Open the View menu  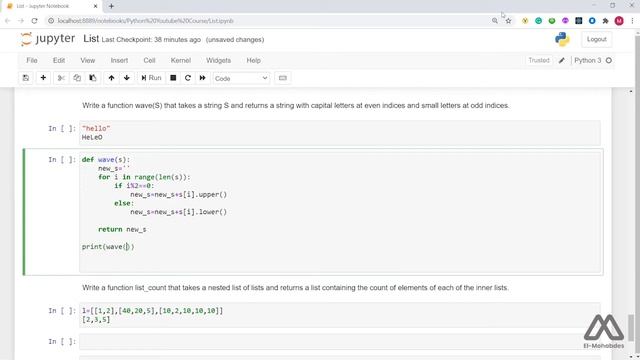pyautogui.click(x=87, y=60)
